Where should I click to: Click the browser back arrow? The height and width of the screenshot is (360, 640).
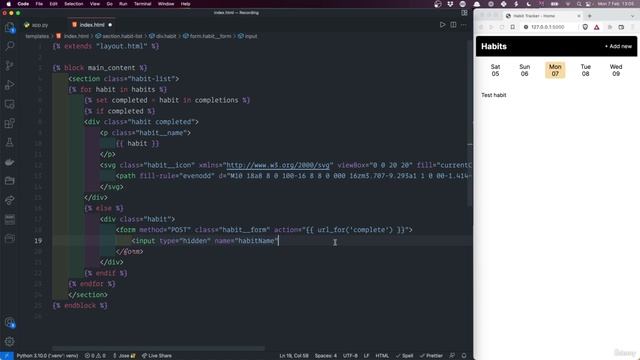tap(481, 27)
